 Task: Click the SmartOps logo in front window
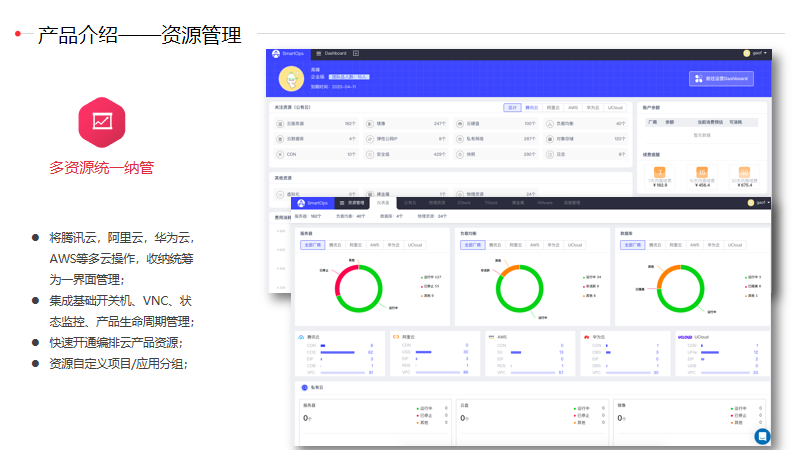click(x=312, y=203)
